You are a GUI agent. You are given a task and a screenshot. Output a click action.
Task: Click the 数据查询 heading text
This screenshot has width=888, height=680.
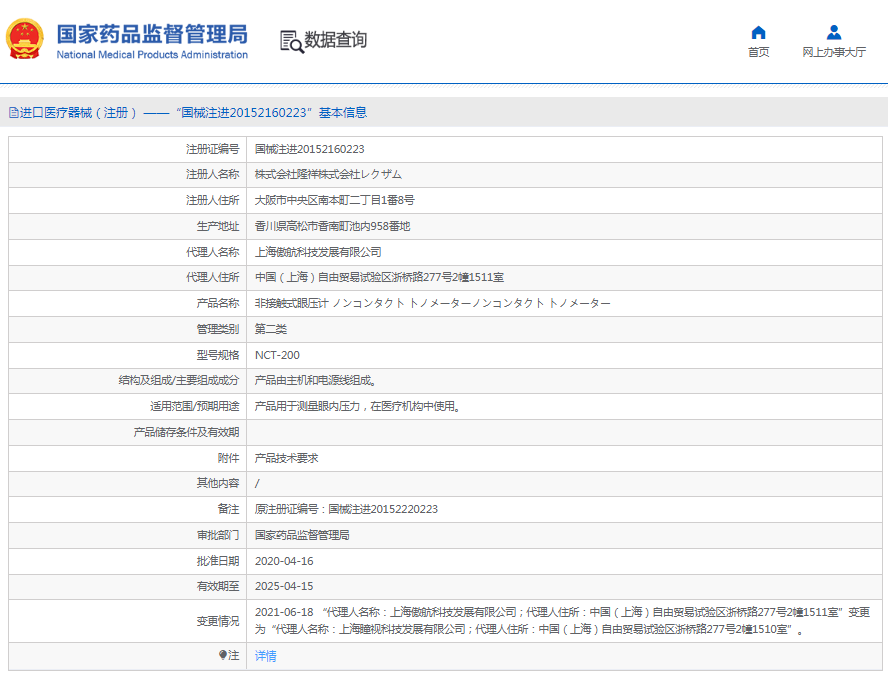(x=336, y=40)
